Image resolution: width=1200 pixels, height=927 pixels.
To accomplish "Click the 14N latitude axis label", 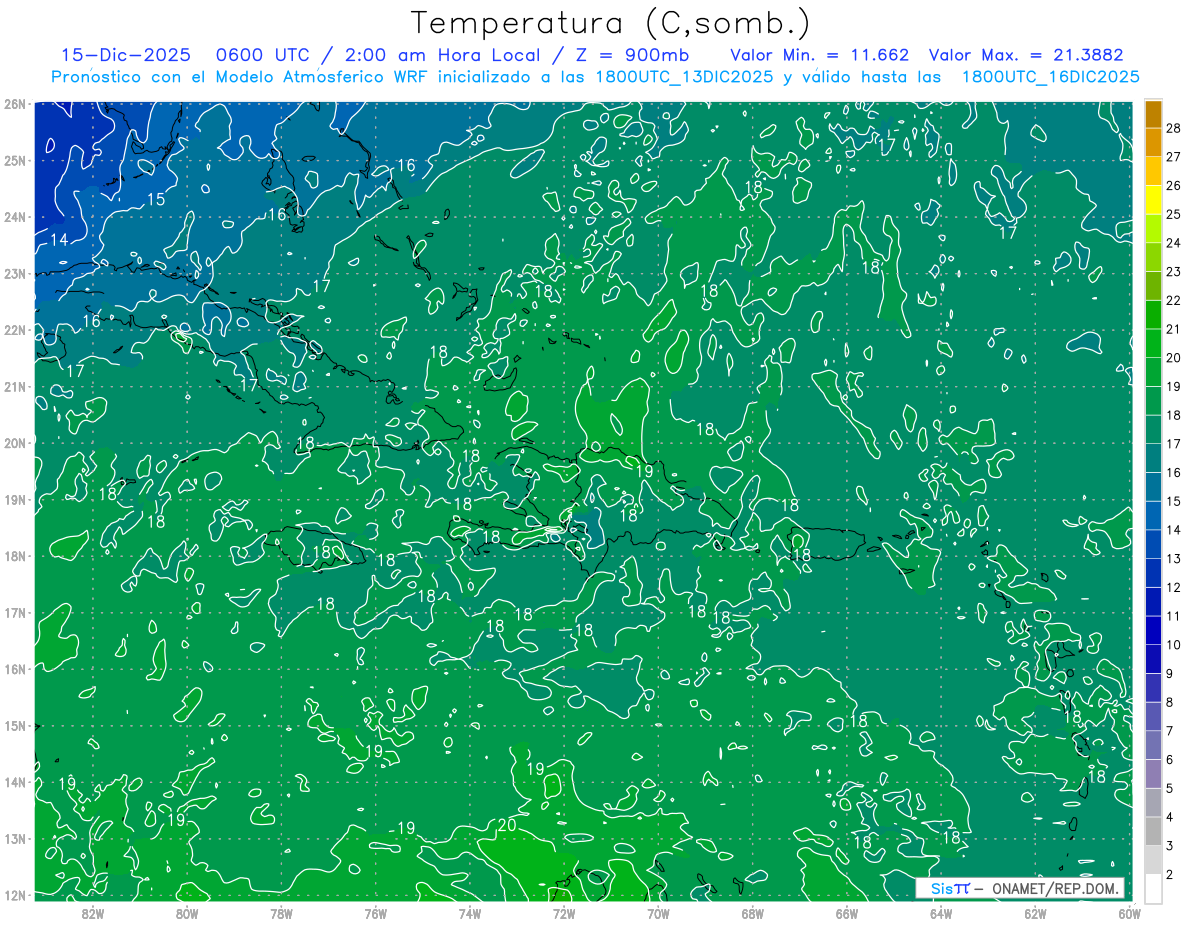I will pyautogui.click(x=14, y=782).
